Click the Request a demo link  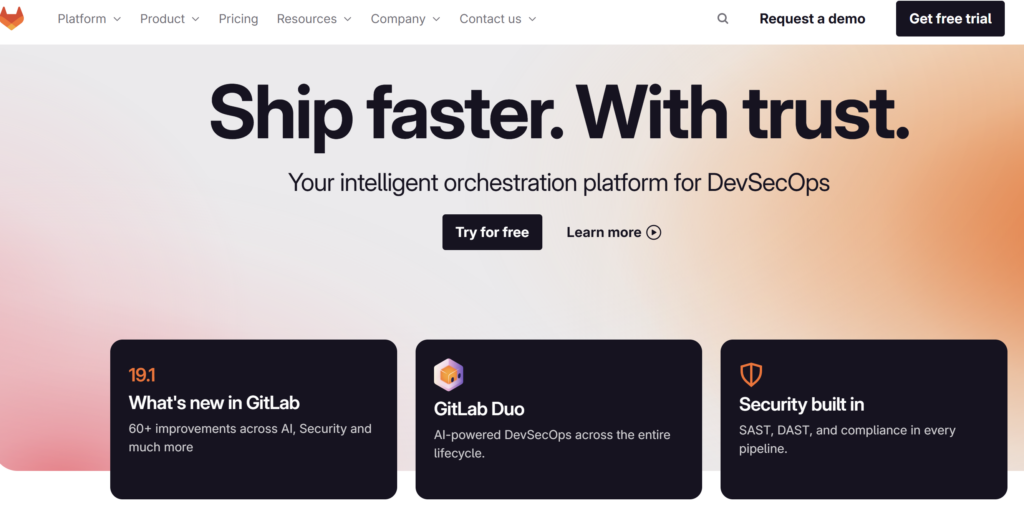[812, 19]
